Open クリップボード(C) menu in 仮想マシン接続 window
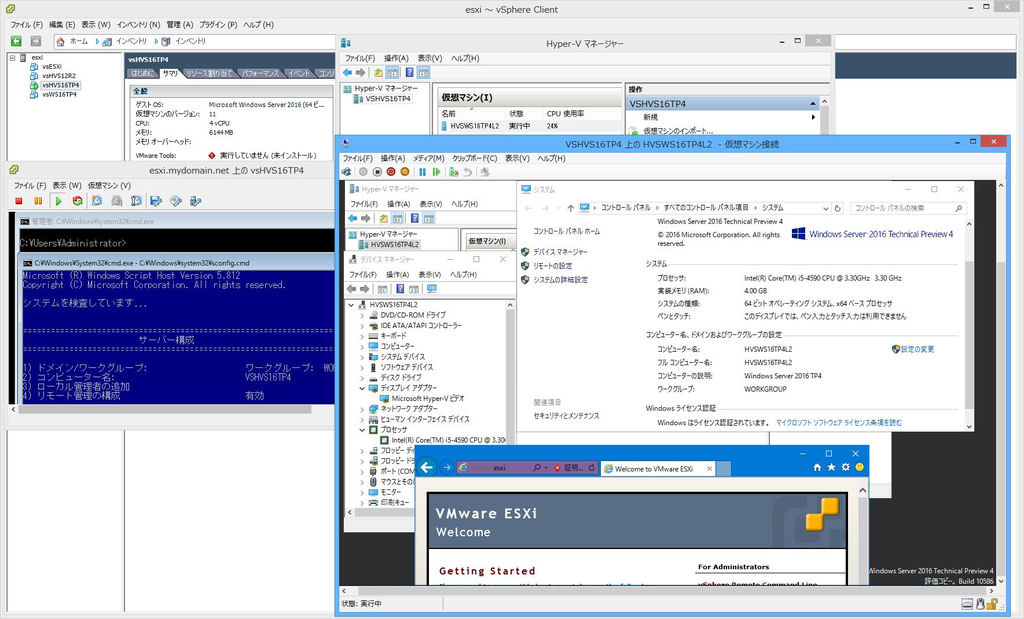 tap(475, 158)
